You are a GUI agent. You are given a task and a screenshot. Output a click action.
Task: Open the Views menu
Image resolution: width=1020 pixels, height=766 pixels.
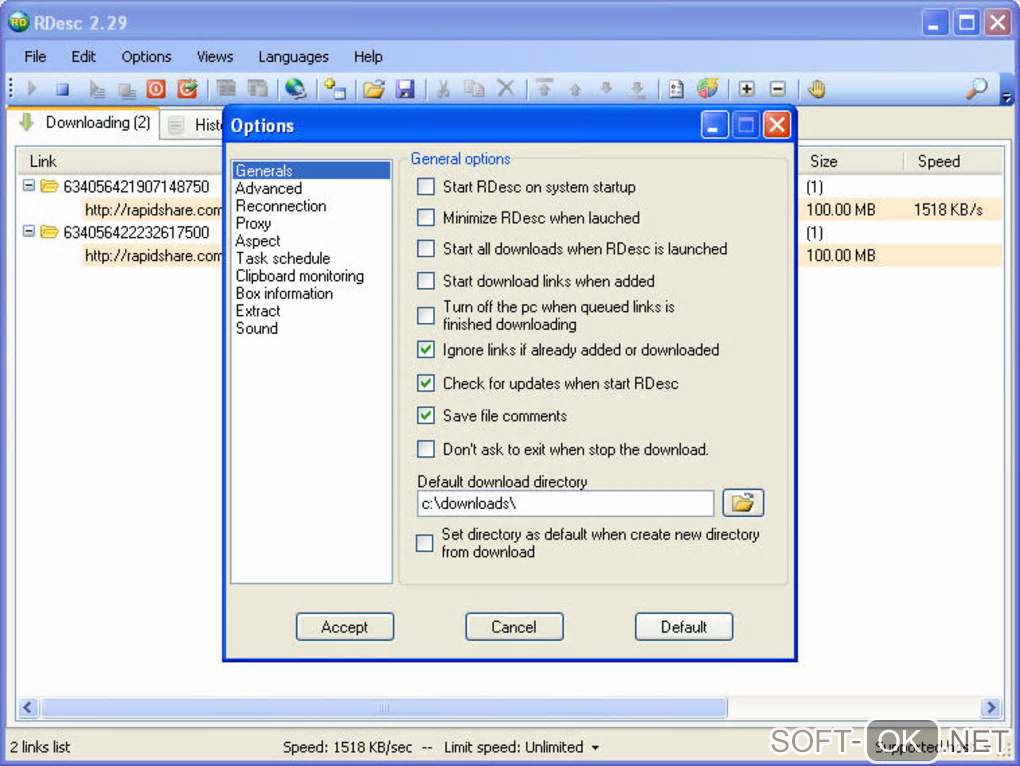pos(215,57)
